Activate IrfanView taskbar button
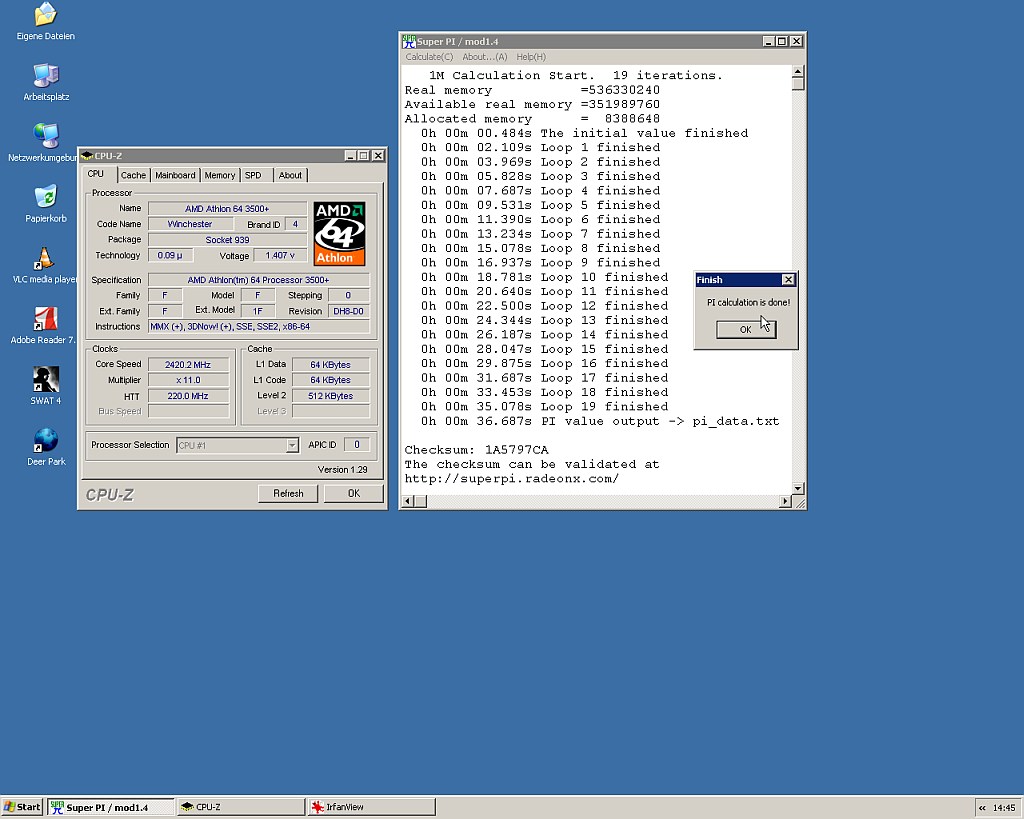Screen dimensions: 1024x819 tap(372, 807)
